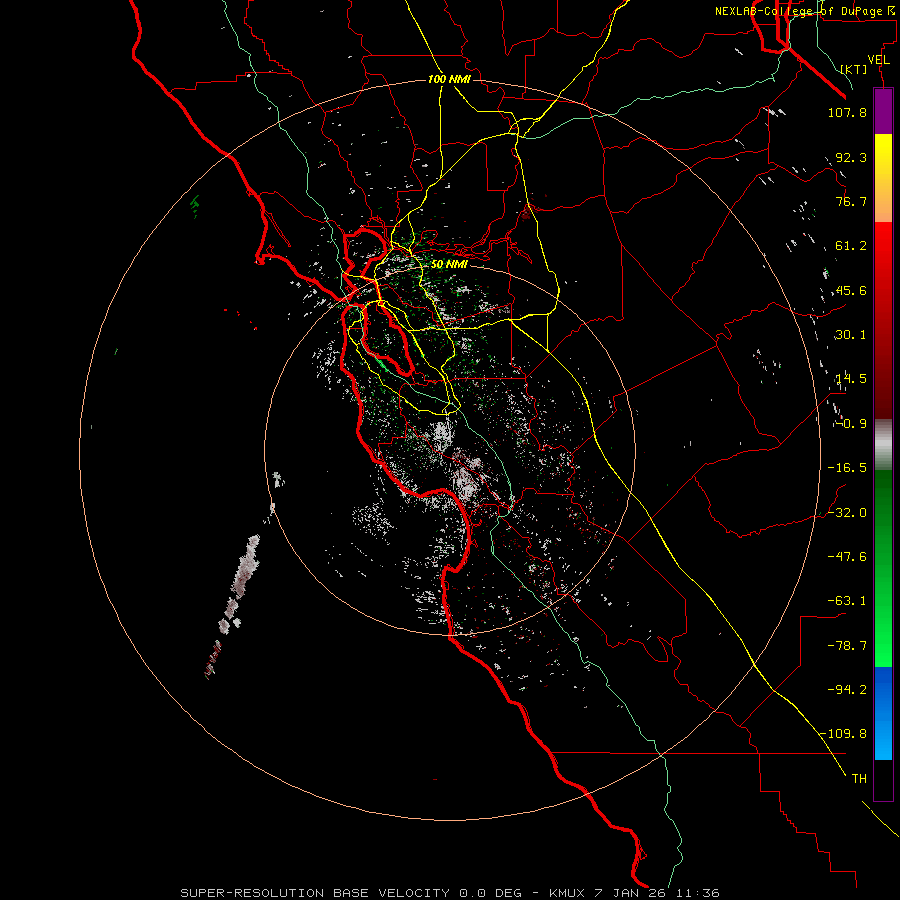Pick the gray near-zero segment of color bar

point(883,444)
